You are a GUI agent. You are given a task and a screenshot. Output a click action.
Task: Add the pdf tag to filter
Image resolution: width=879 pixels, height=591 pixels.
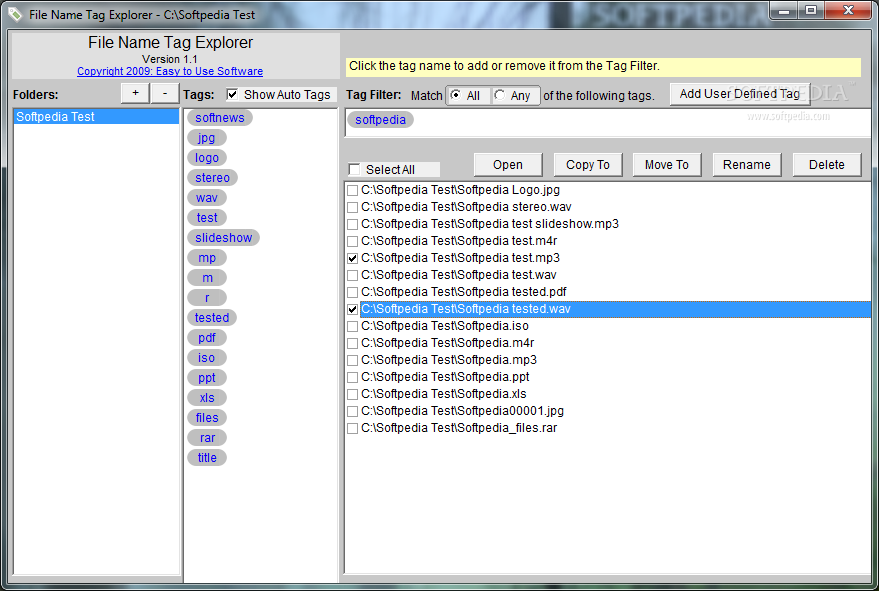[207, 338]
